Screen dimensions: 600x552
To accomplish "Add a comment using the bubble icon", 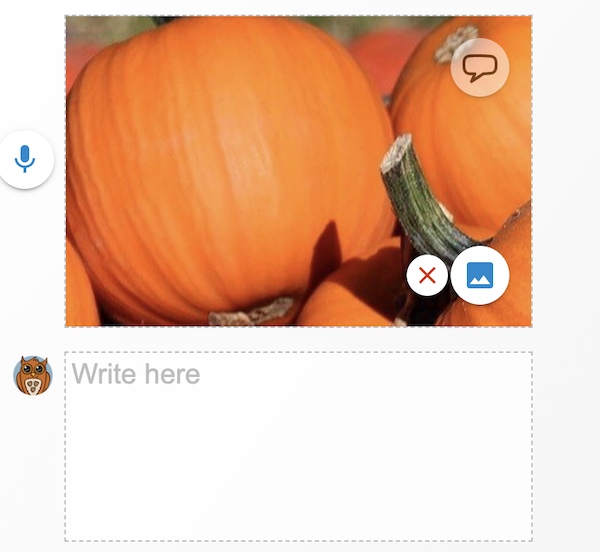I will (x=480, y=68).
